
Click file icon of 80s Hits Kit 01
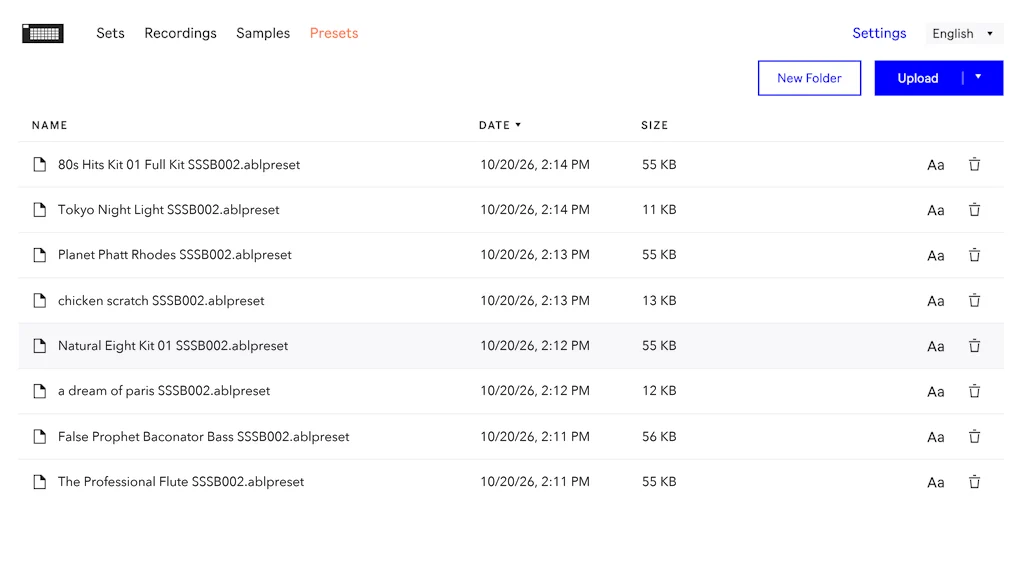coord(40,165)
